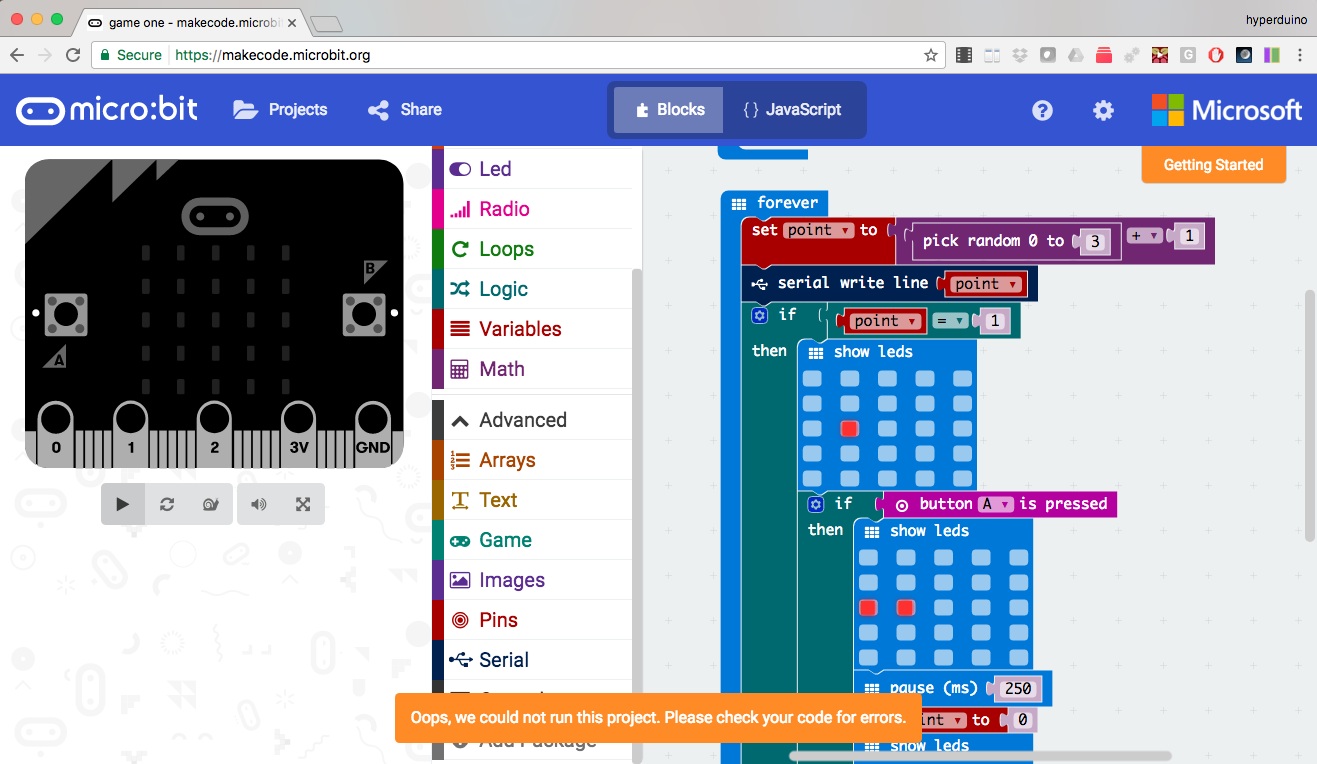Open the Projects folder
1317x764 pixels.
281,110
